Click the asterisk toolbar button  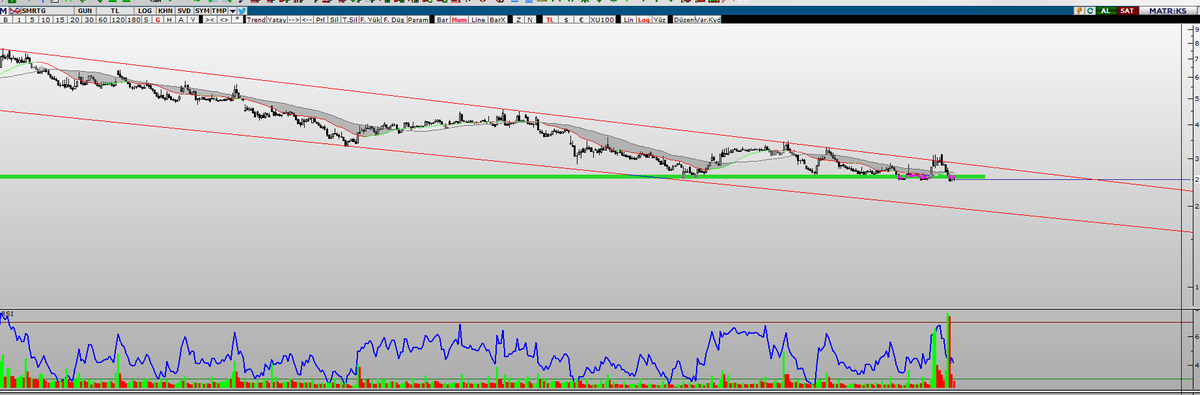pyautogui.click(x=237, y=19)
